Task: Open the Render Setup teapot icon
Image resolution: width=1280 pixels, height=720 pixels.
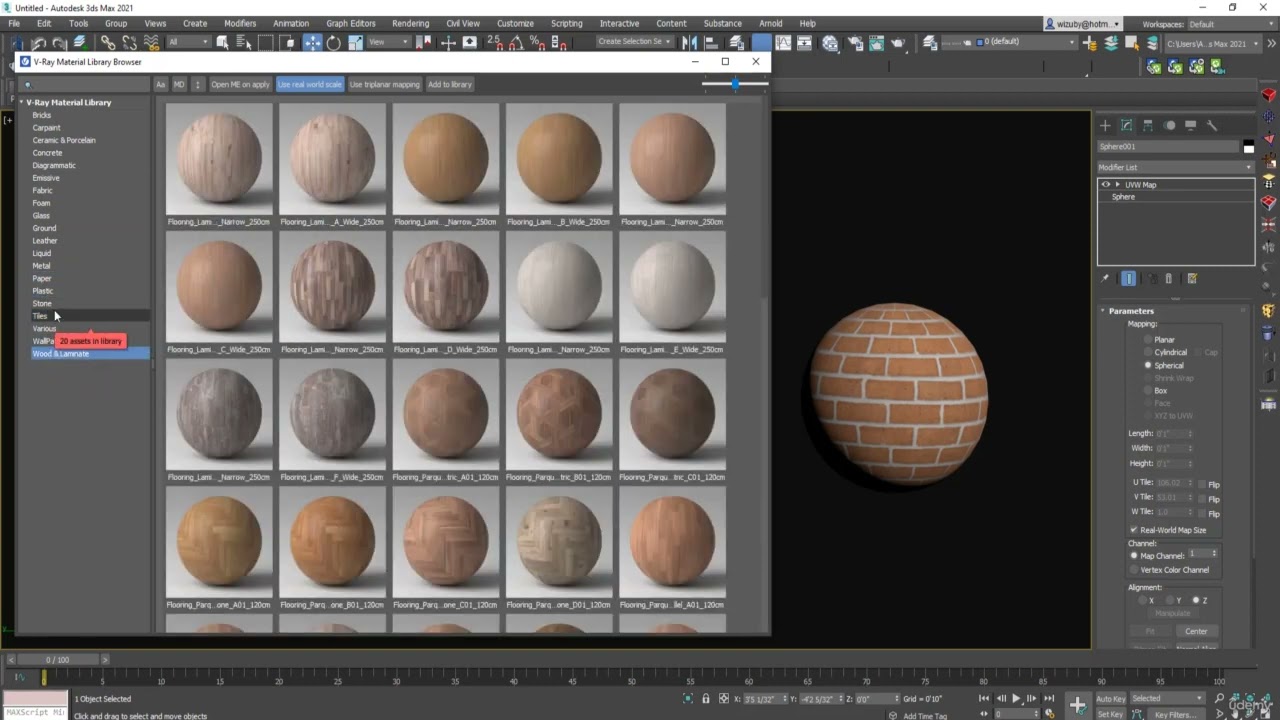Action: [855, 43]
